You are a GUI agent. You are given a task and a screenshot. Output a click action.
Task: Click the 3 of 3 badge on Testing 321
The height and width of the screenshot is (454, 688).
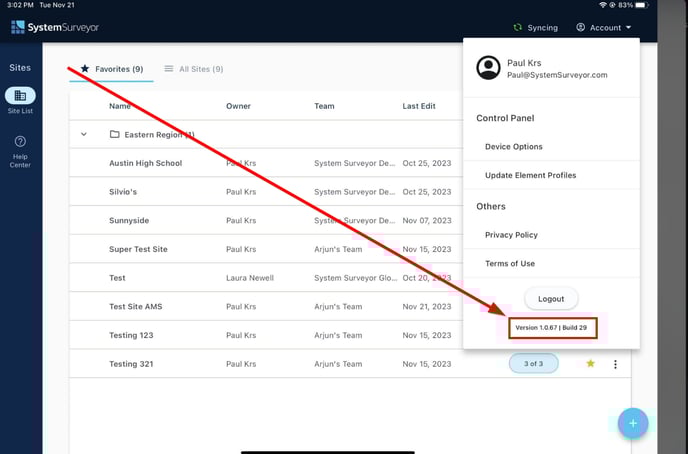[534, 364]
